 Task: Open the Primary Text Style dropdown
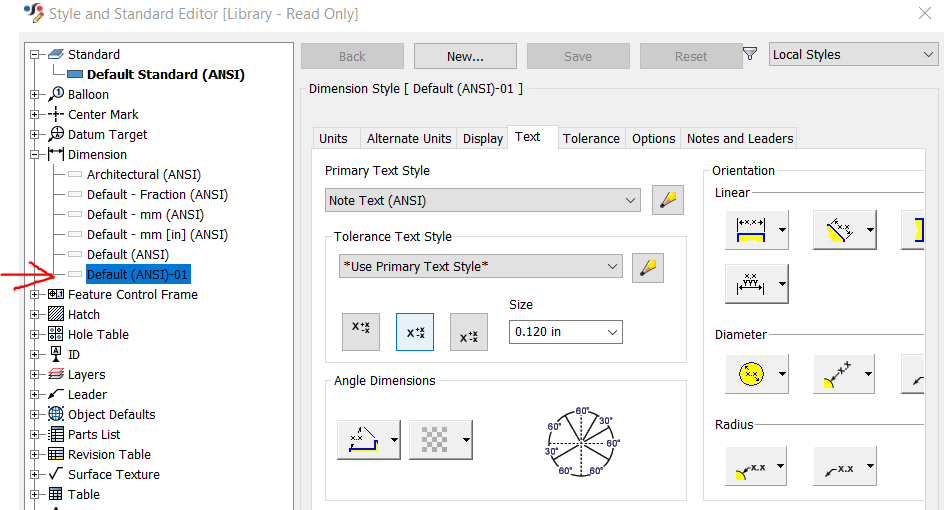tap(482, 201)
